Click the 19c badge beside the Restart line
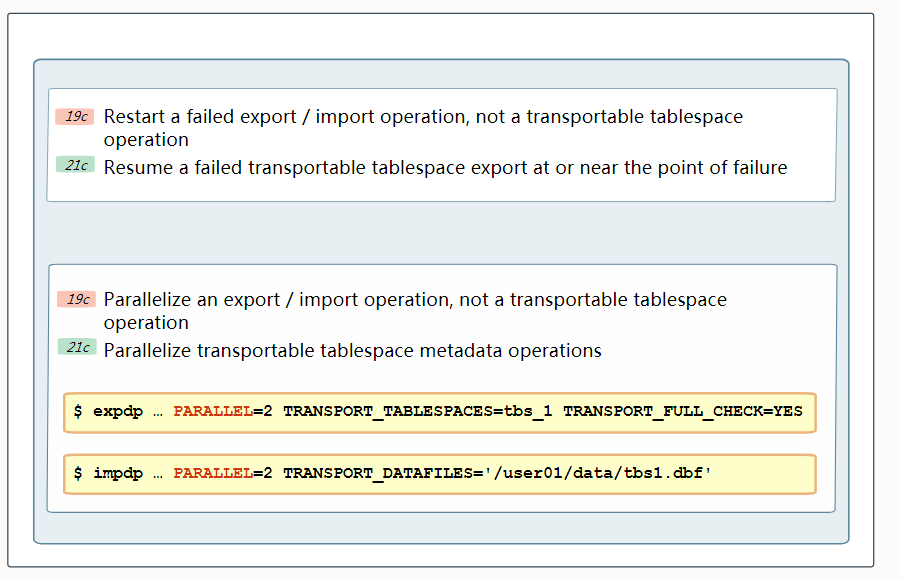 (x=75, y=117)
